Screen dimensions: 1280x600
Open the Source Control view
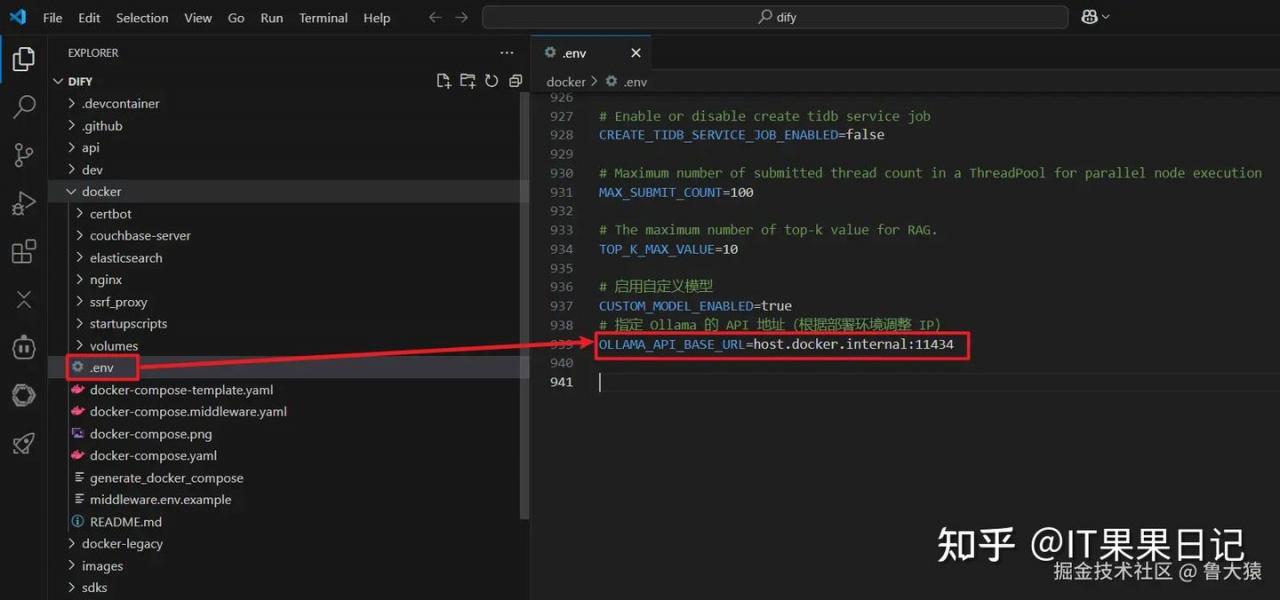click(x=23, y=154)
